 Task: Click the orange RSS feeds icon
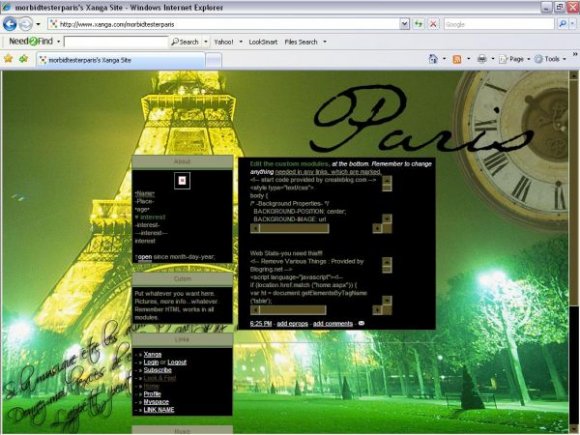[x=457, y=59]
